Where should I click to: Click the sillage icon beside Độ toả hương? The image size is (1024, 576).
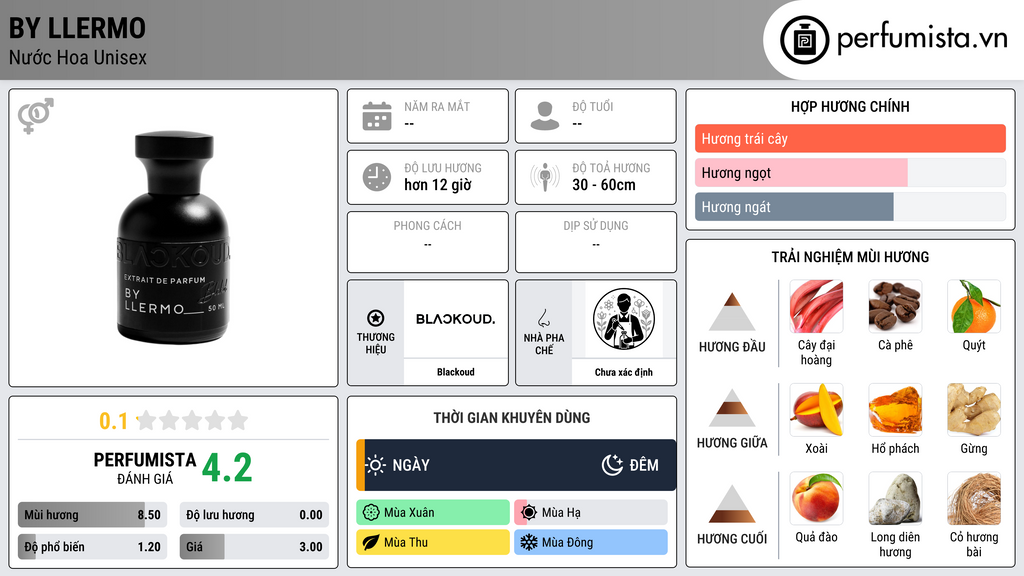click(x=545, y=177)
